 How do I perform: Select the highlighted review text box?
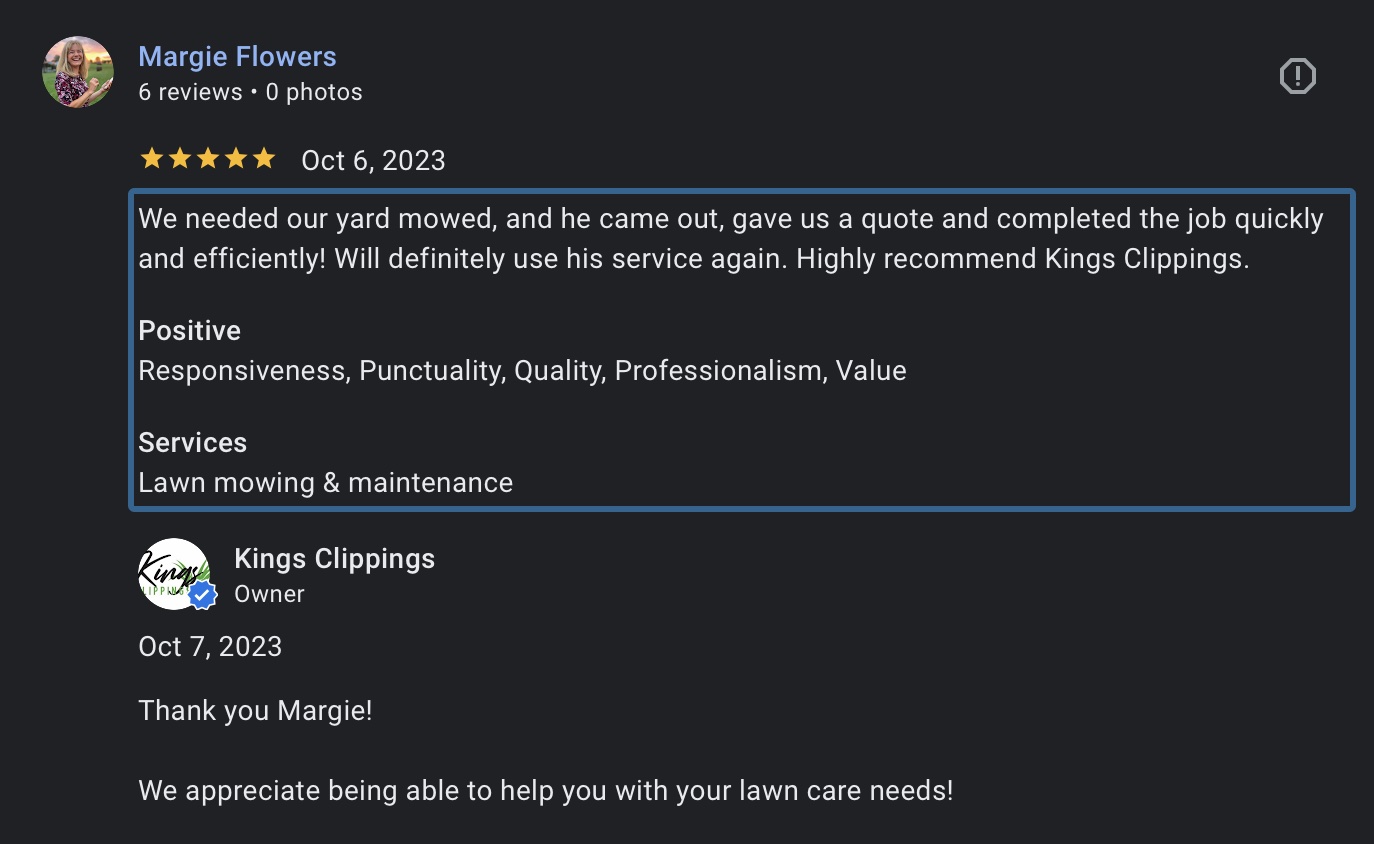[x=740, y=350]
